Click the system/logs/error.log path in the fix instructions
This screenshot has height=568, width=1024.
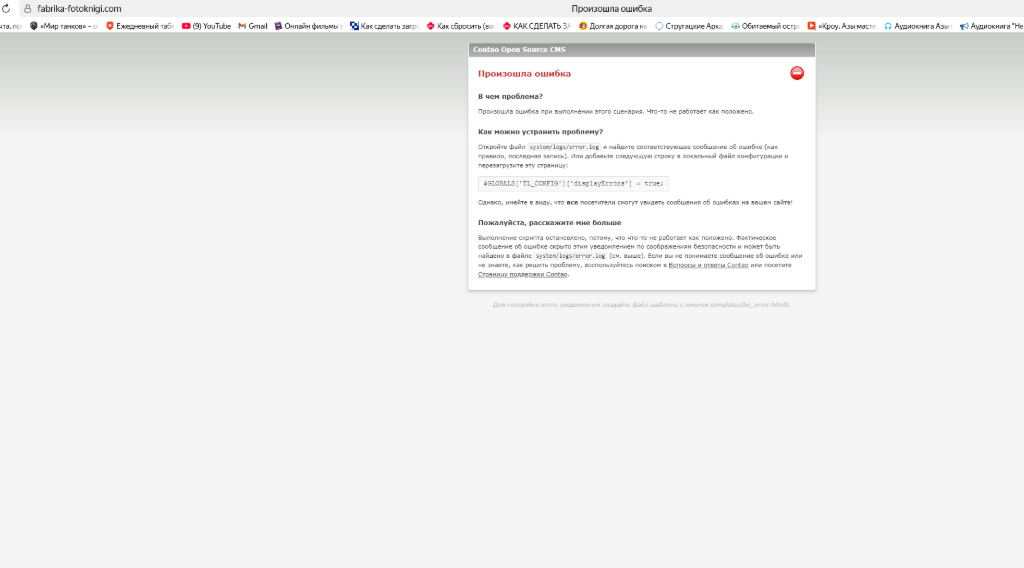564,147
